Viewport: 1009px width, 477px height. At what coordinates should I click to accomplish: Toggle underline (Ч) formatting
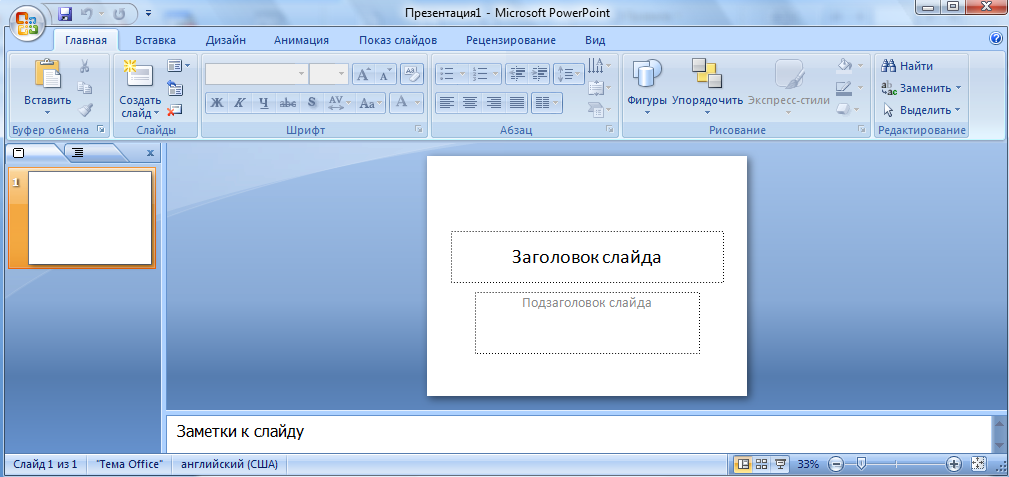(x=263, y=103)
